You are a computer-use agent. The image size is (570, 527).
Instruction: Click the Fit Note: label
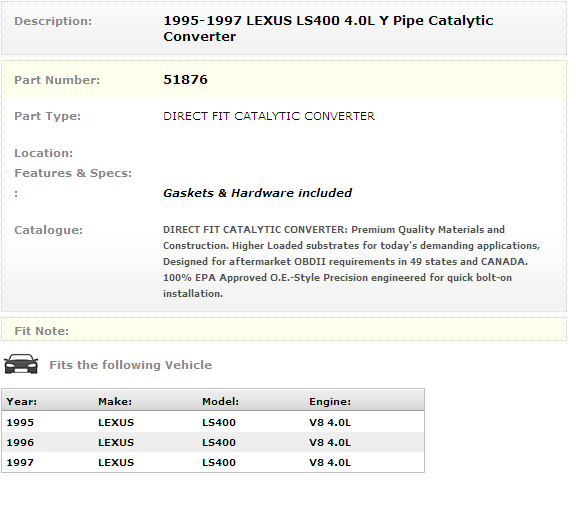pos(41,331)
